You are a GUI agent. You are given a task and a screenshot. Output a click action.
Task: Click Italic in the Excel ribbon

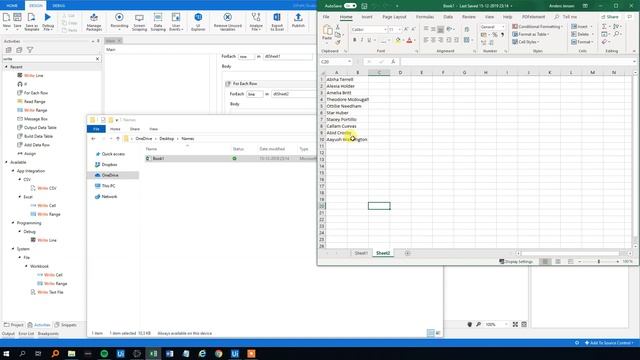point(362,40)
